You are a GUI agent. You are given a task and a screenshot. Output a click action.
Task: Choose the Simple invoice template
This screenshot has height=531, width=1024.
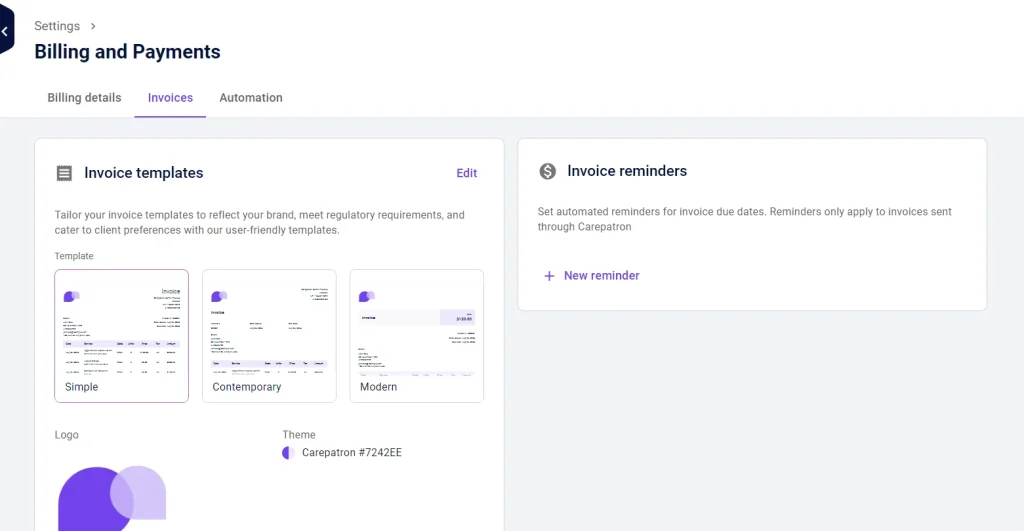121,336
